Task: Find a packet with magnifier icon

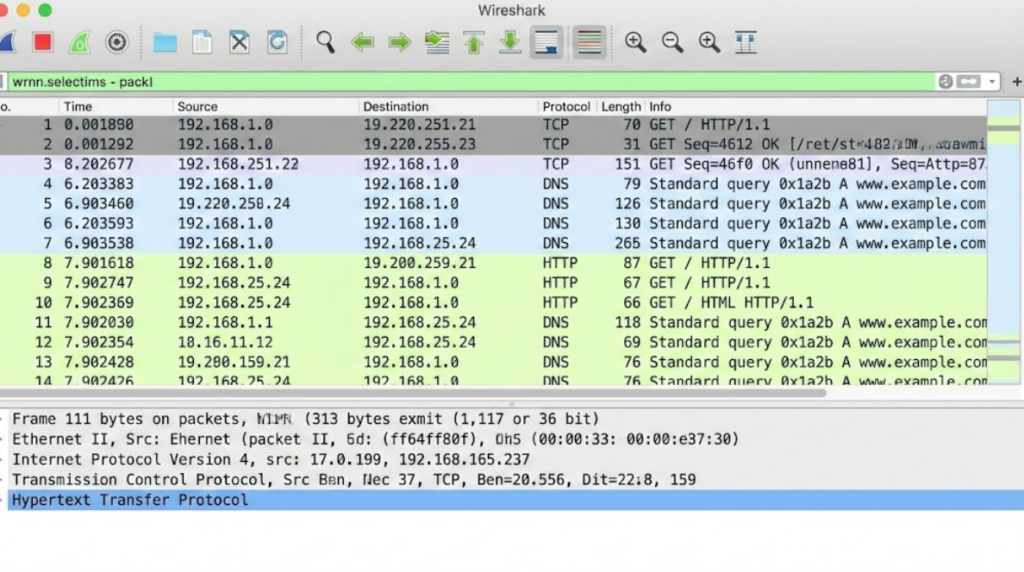Action: (x=325, y=42)
